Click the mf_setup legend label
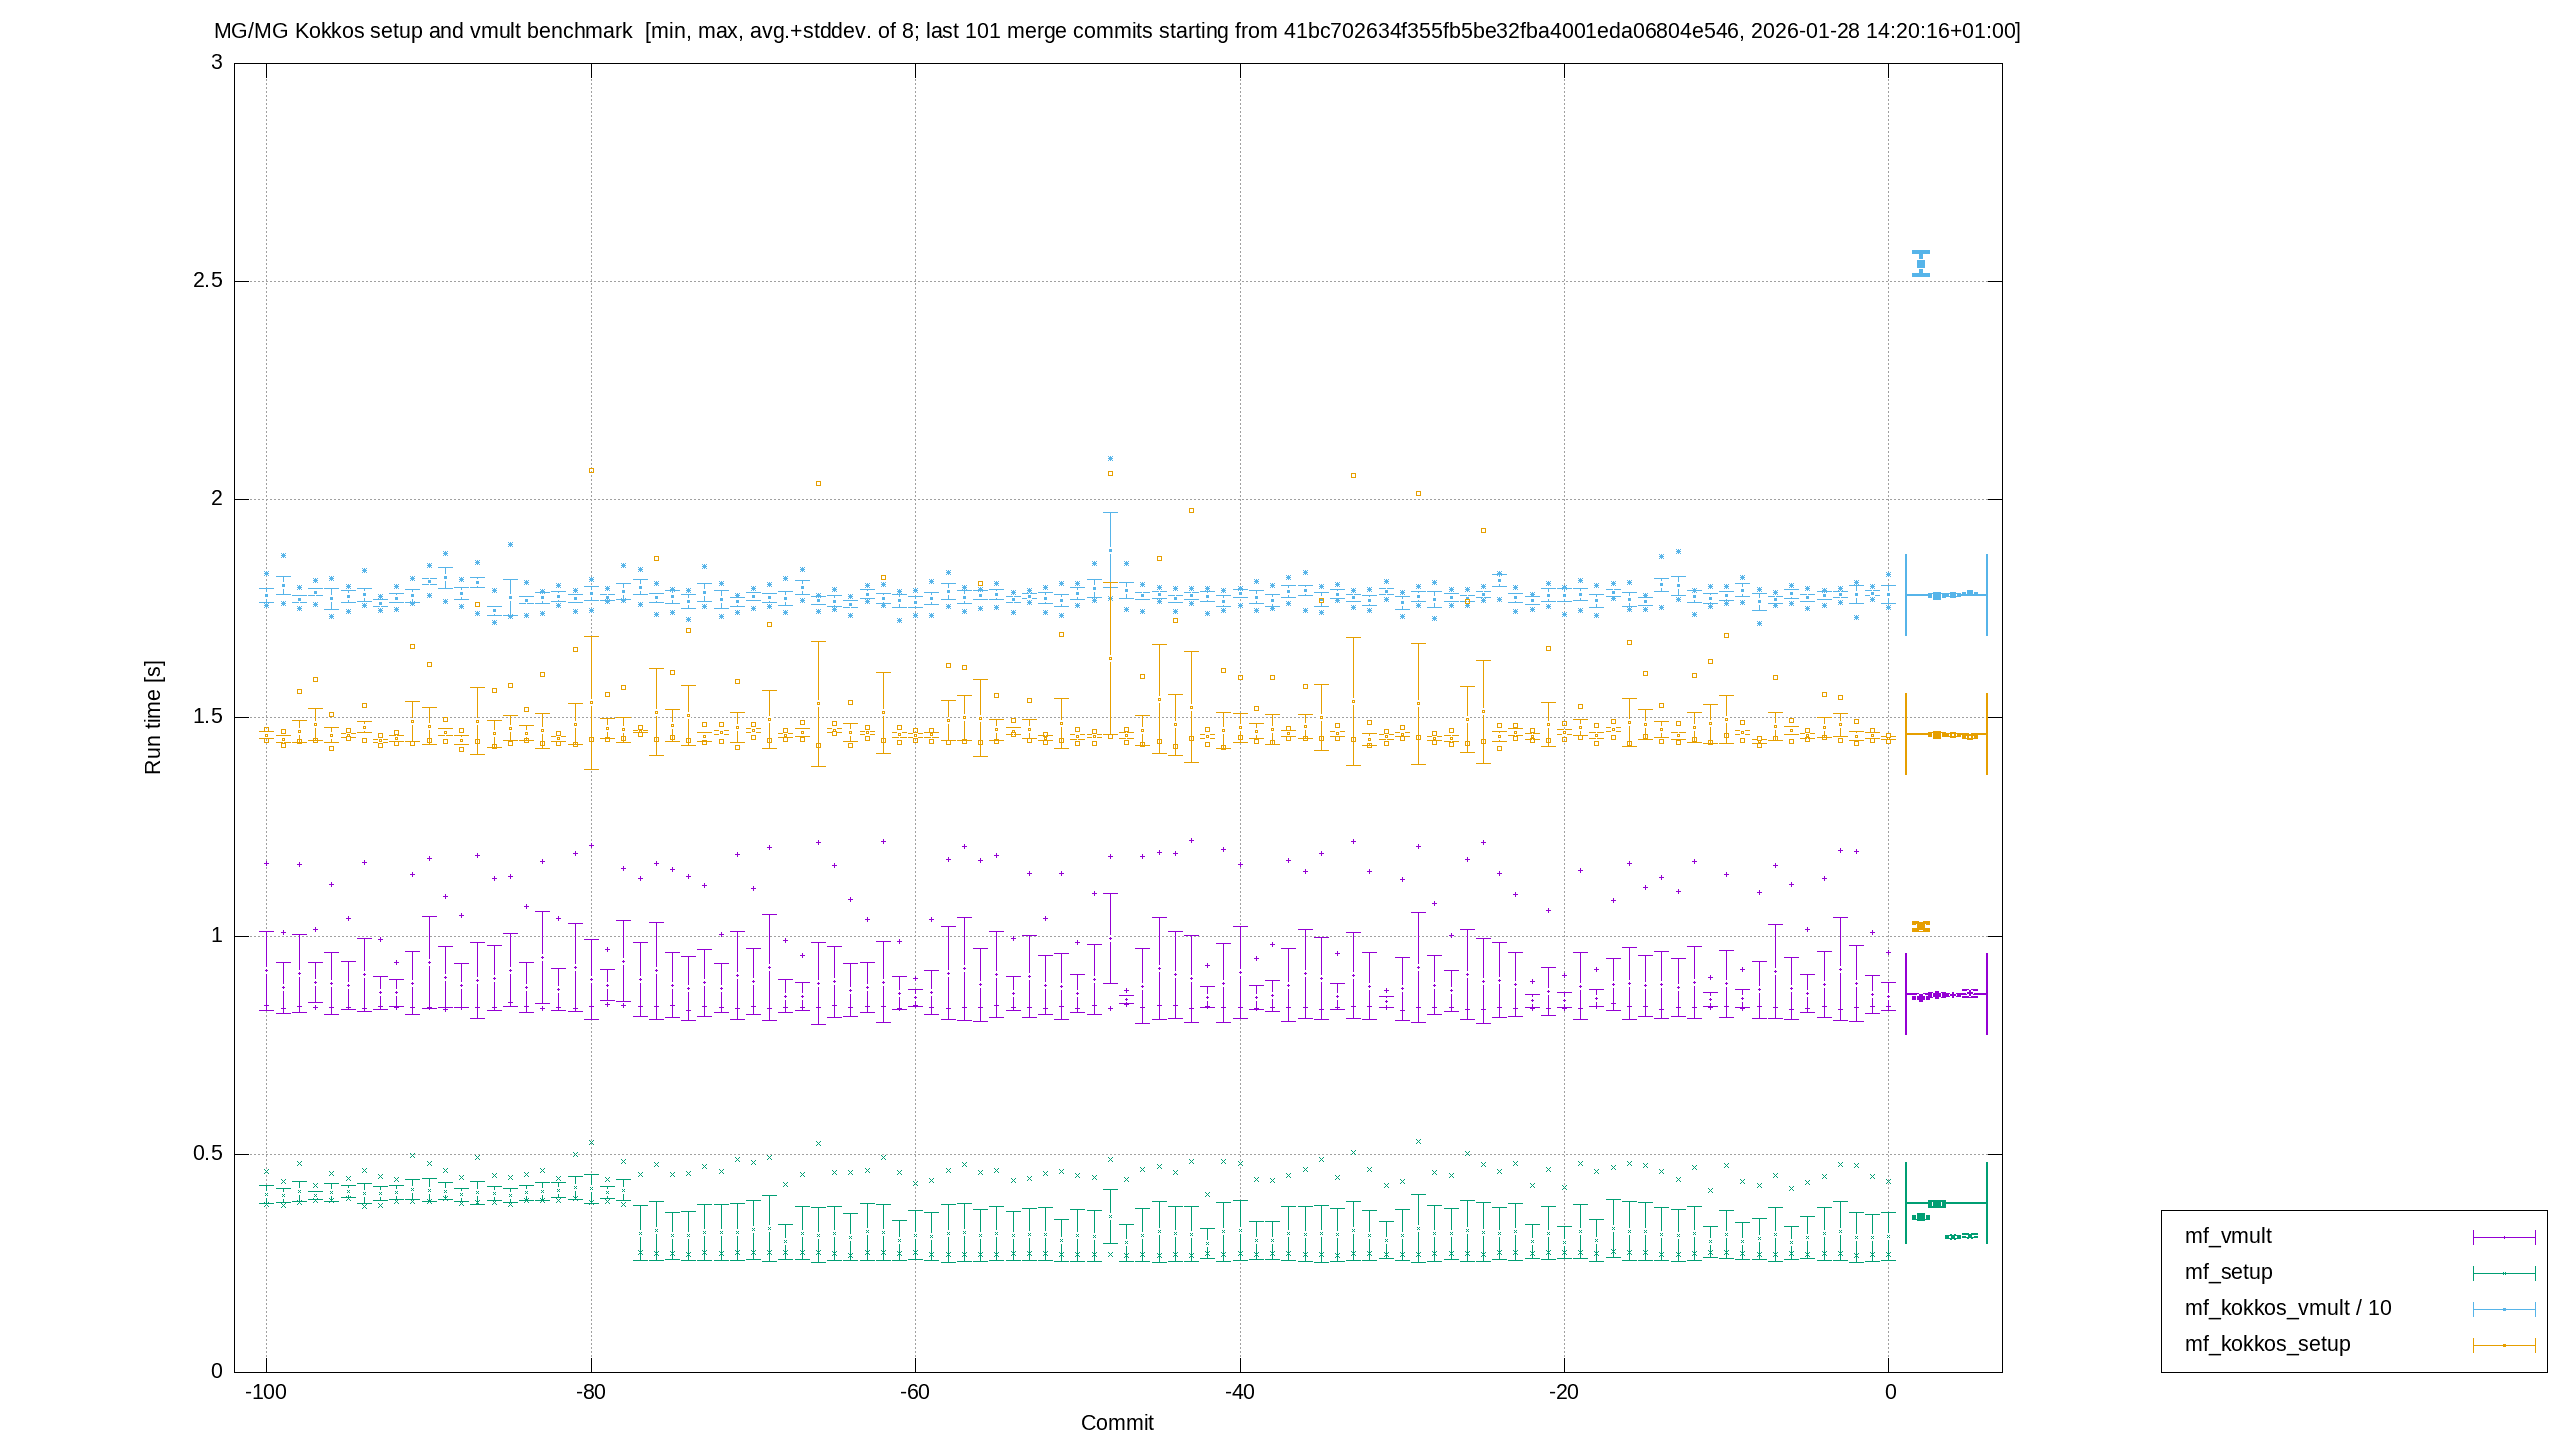 coord(2228,1272)
